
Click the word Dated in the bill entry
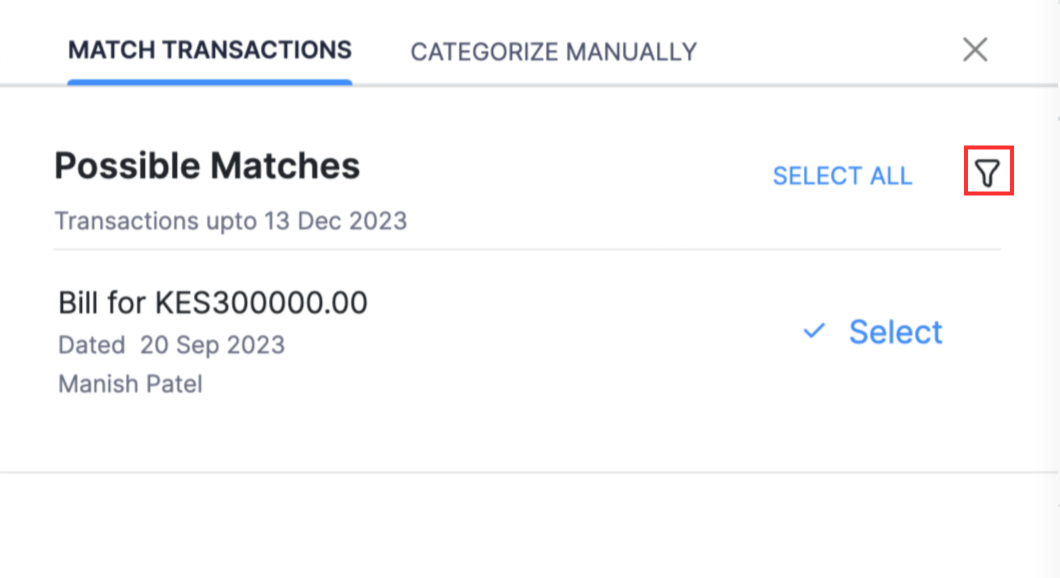[92, 345]
